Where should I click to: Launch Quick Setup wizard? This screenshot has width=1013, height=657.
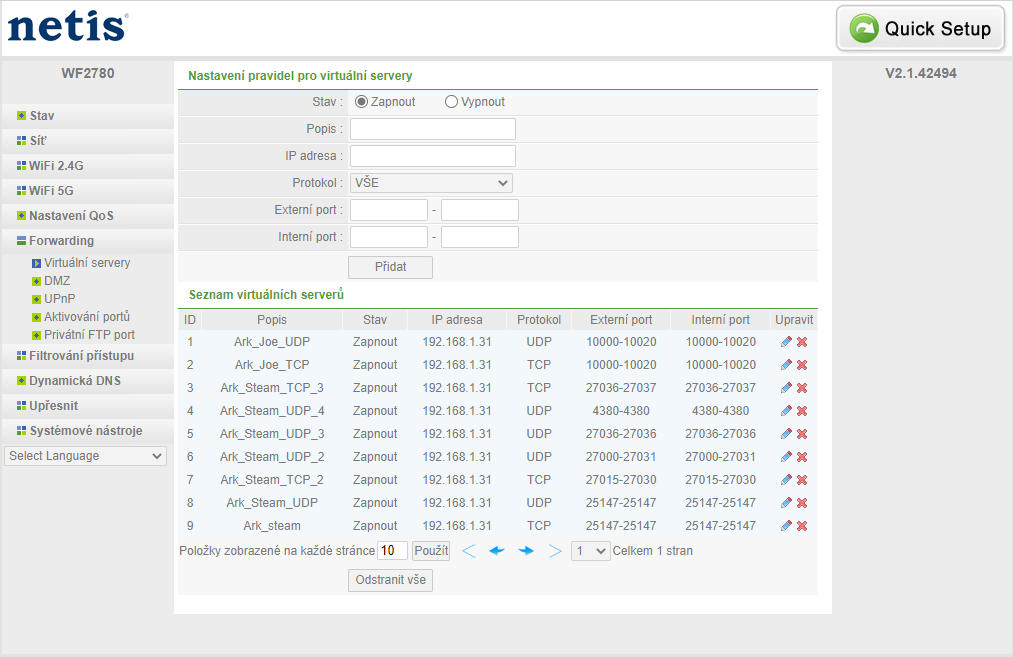click(920, 29)
